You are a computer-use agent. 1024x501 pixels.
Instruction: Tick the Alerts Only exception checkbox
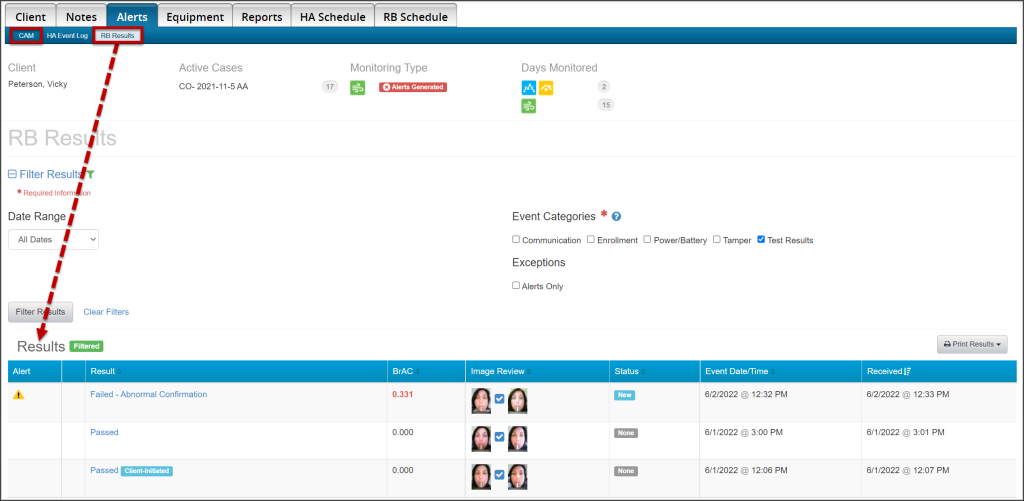(516, 286)
